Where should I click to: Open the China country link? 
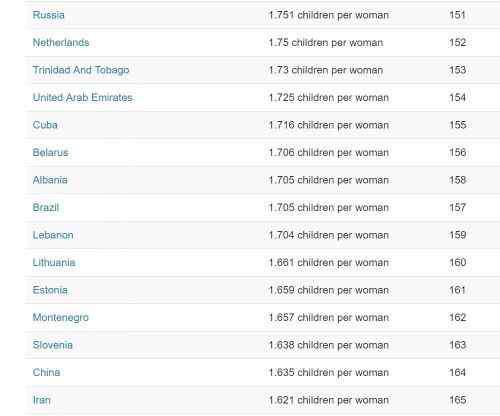coord(46,373)
